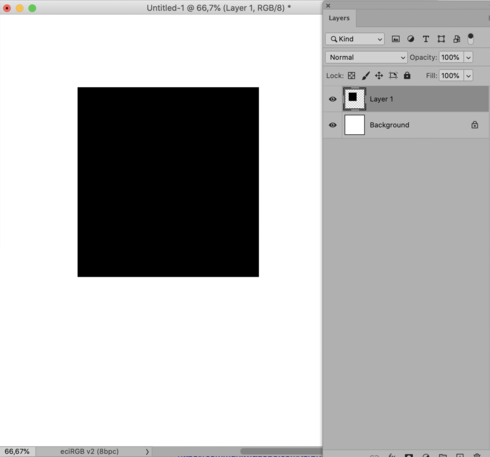Viewport: 490px width, 457px height.
Task: Lock image pixels brush icon
Action: pyautogui.click(x=366, y=76)
